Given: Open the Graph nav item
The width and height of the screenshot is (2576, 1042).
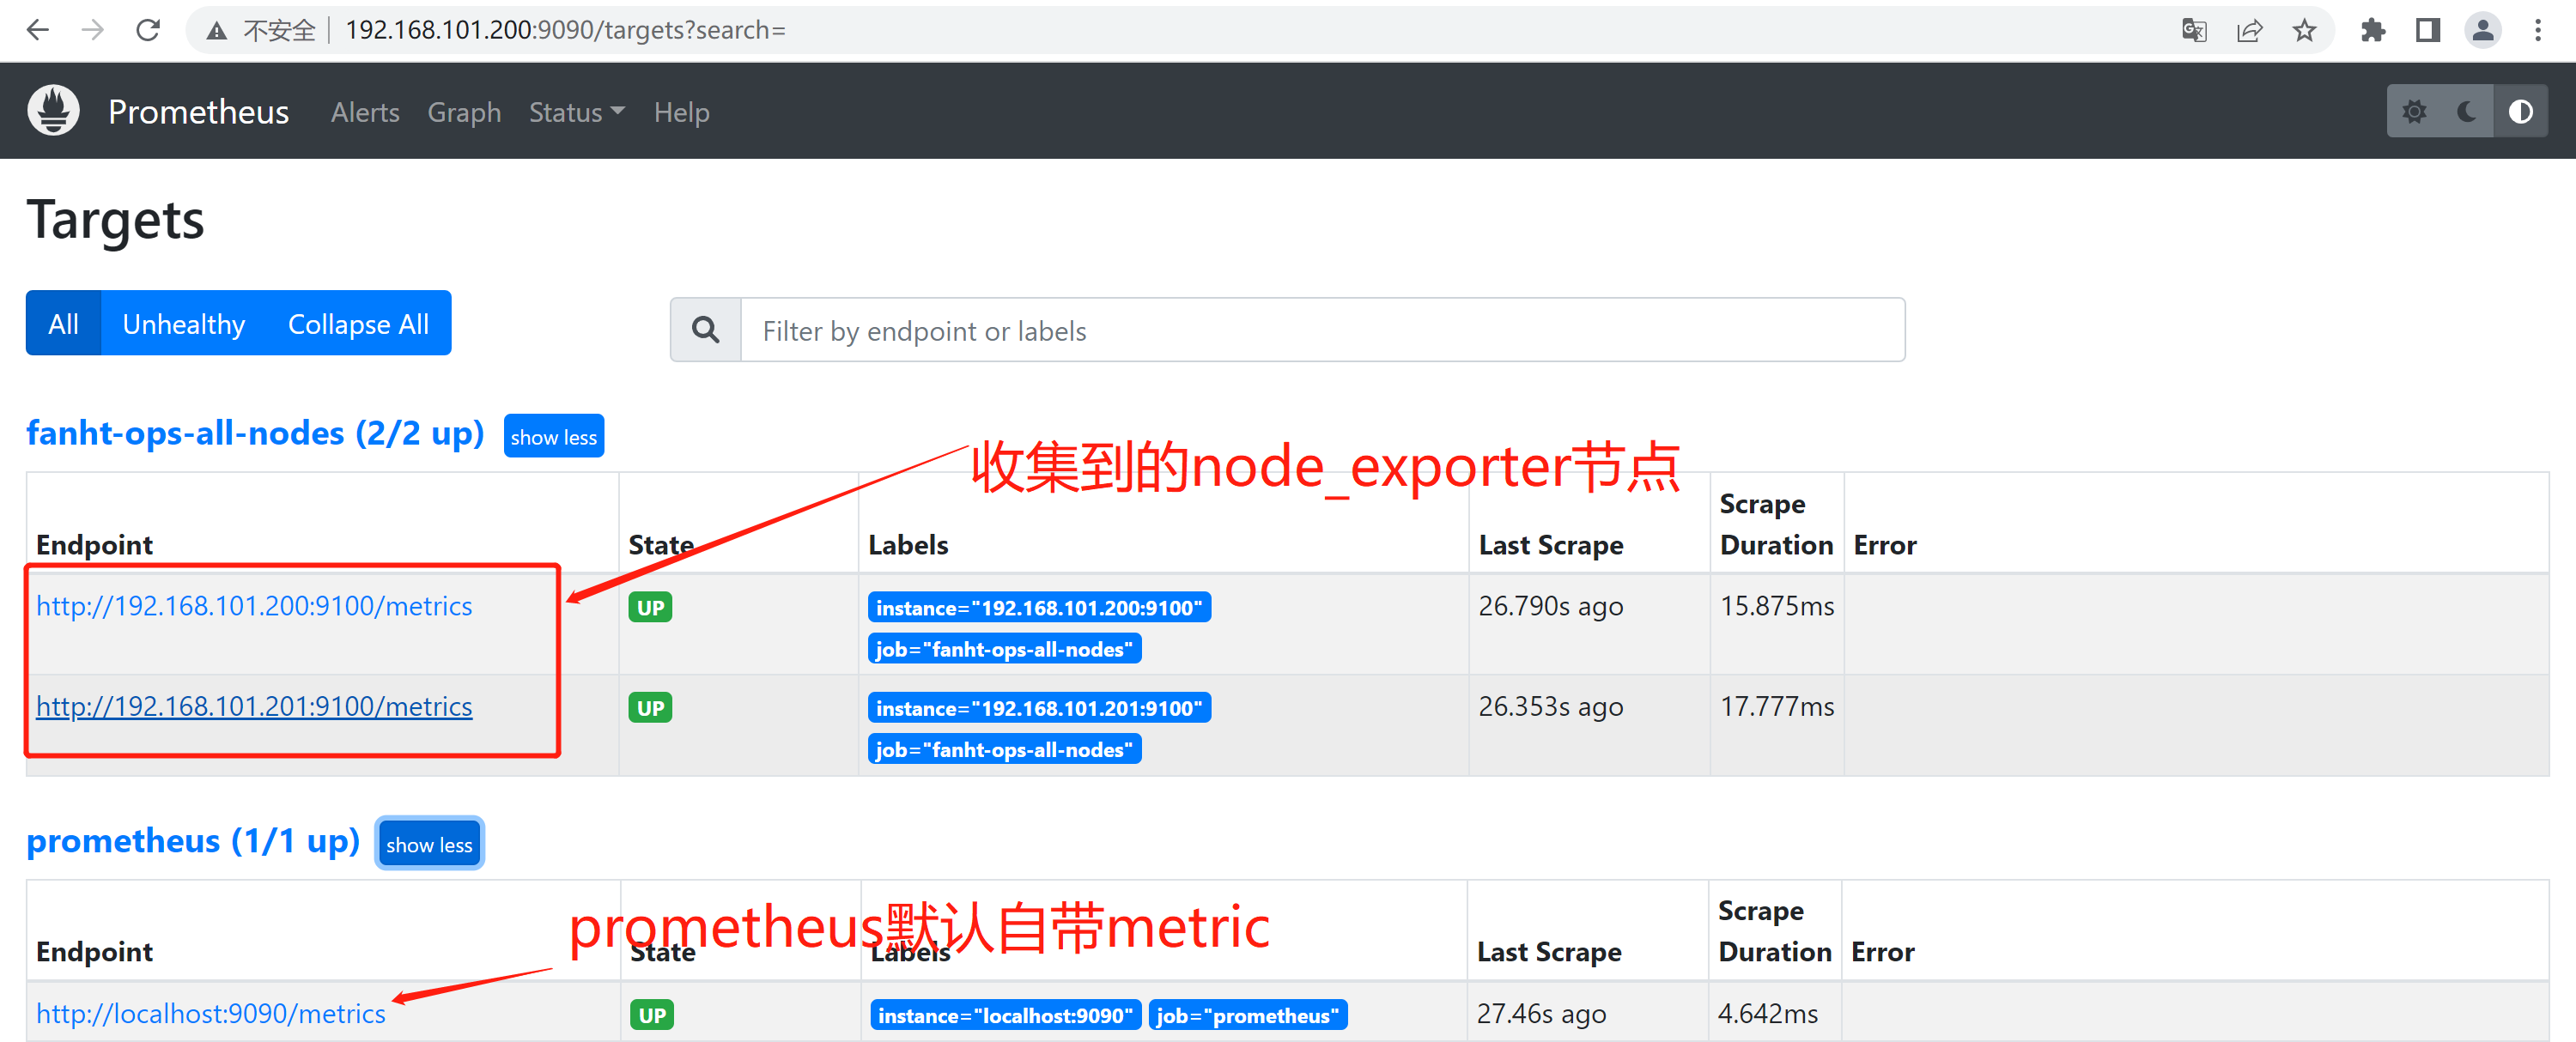Looking at the screenshot, I should pyautogui.click(x=464, y=112).
